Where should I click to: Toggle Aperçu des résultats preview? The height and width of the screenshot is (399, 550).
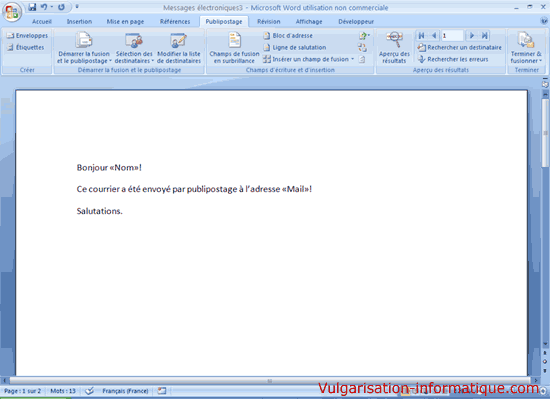(394, 48)
